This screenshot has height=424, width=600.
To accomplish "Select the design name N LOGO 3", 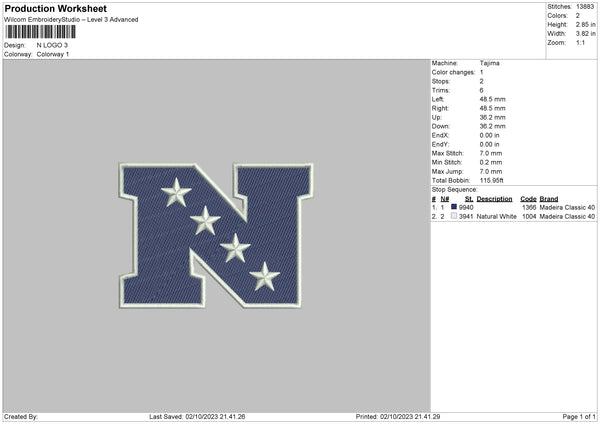I will click(x=52, y=45).
